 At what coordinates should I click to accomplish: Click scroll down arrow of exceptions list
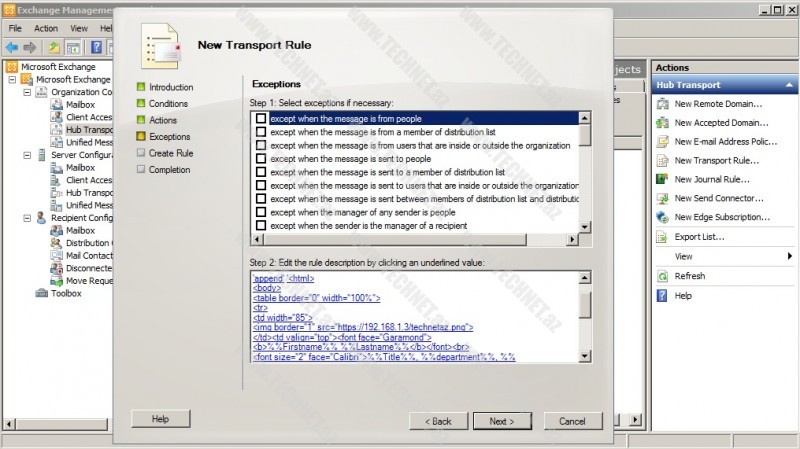585,227
